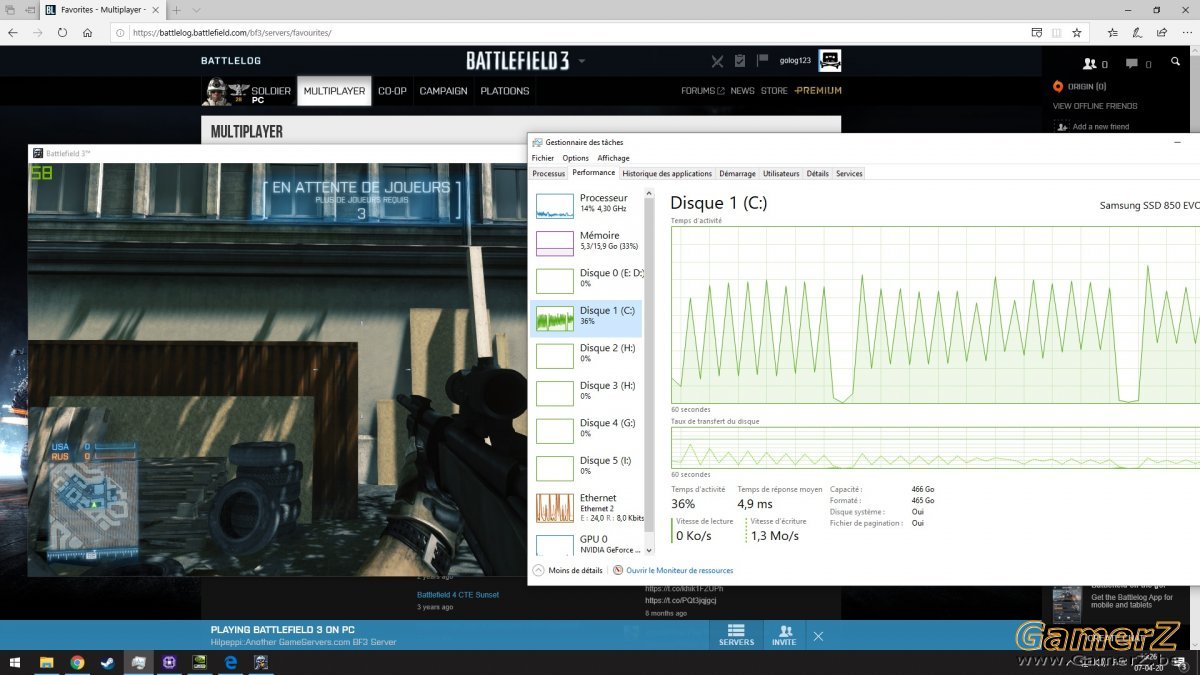Switch to the Historique des applications tab
Viewport: 1200px width, 675px height.
pyautogui.click(x=667, y=174)
